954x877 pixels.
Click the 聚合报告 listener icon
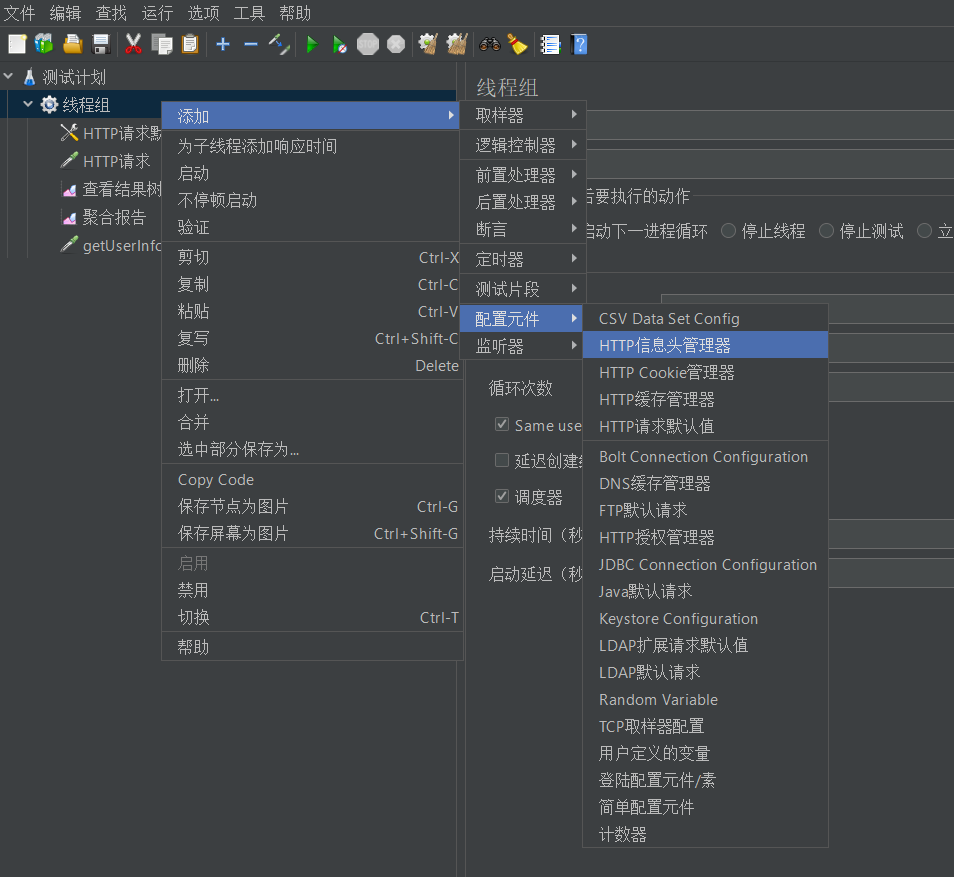click(69, 217)
